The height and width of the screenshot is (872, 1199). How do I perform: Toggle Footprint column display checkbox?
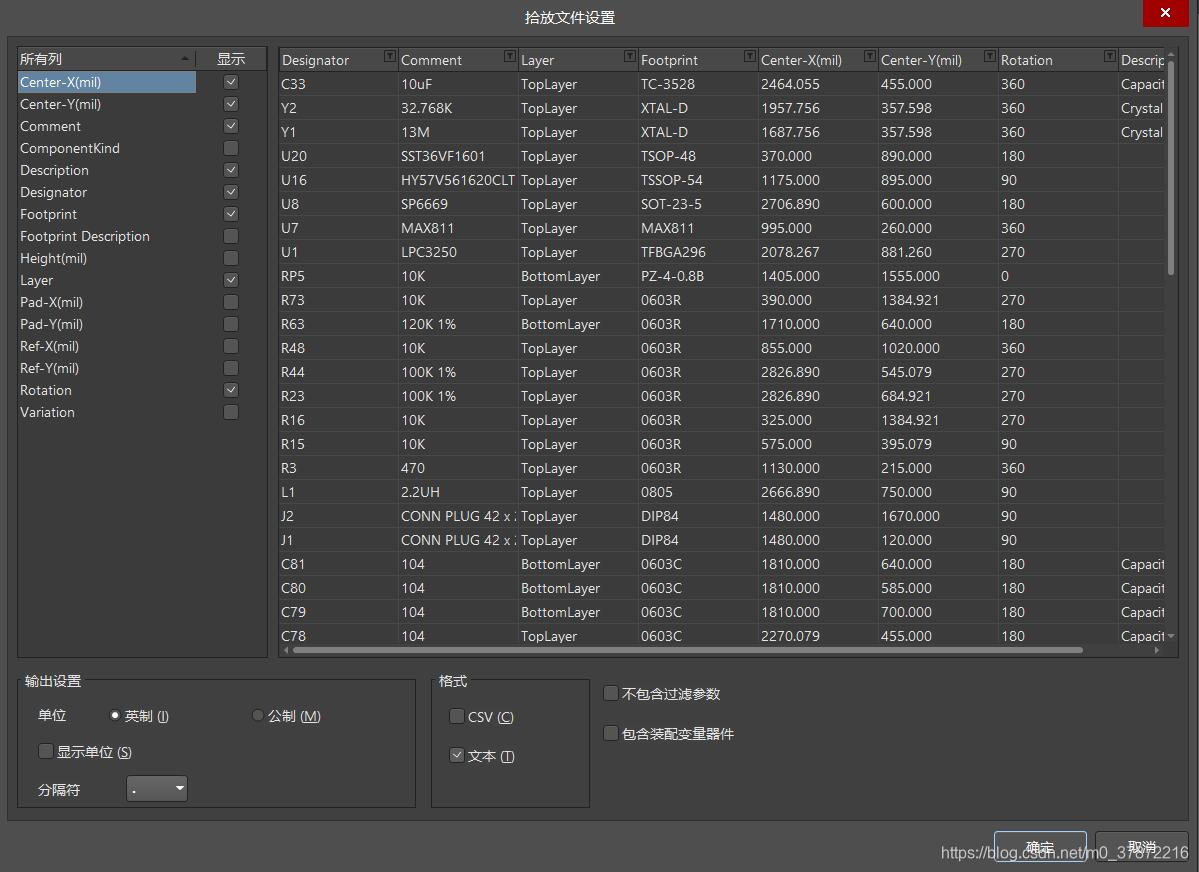pos(231,214)
